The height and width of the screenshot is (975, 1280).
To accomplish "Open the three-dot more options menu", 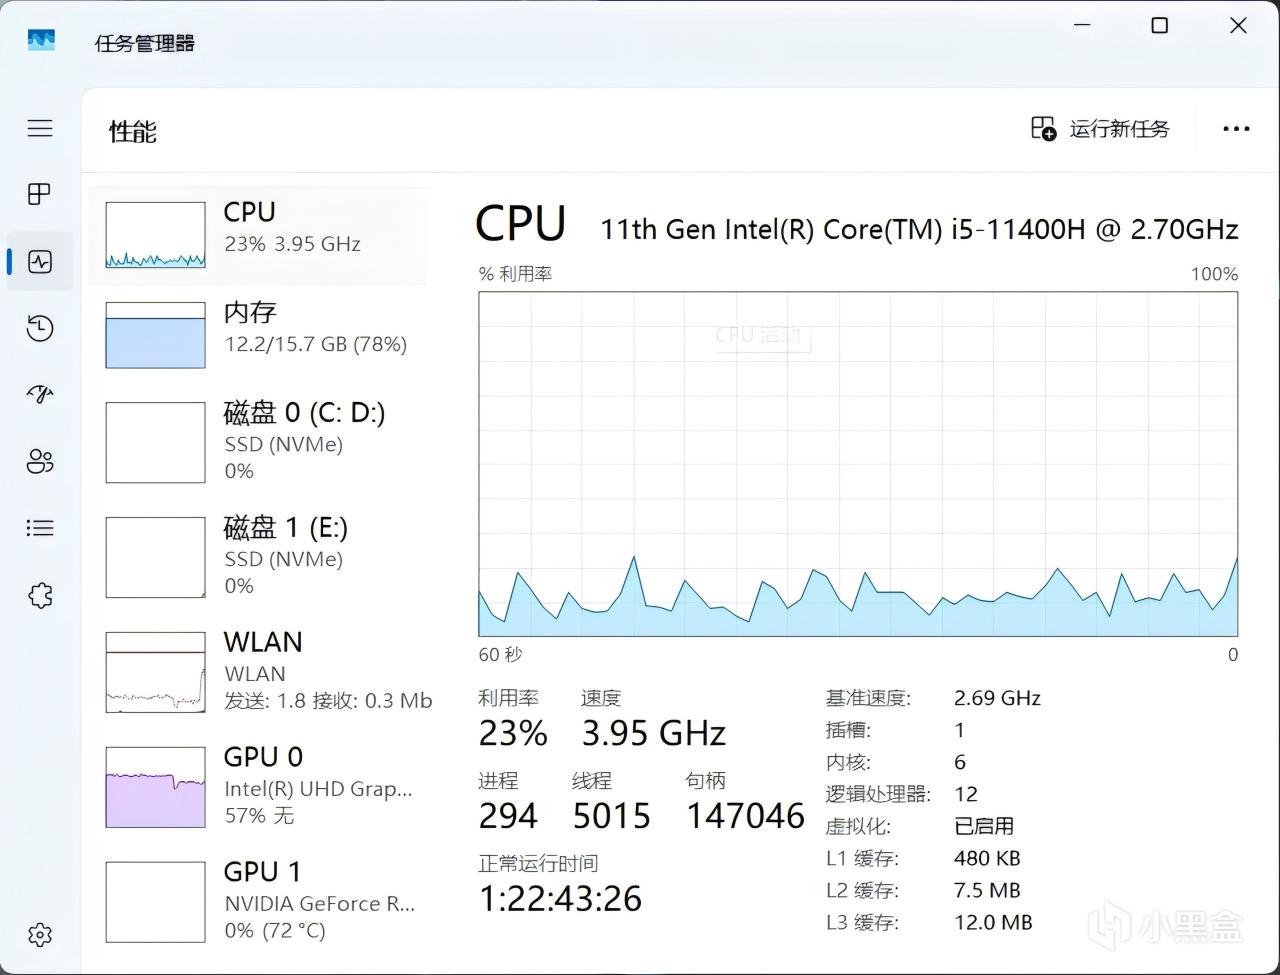I will click(x=1236, y=129).
